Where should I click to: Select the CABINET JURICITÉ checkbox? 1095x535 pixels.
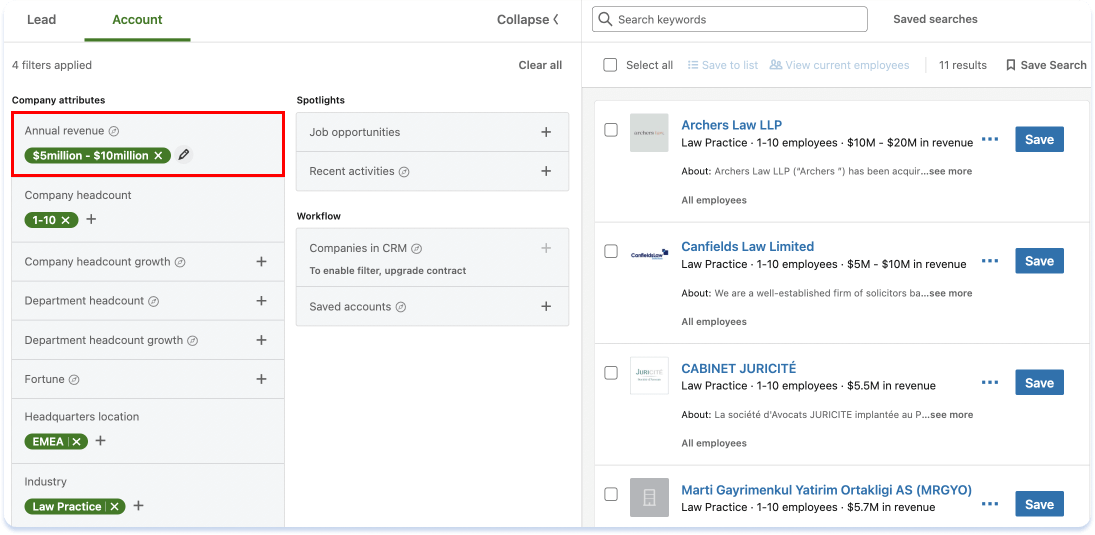tap(611, 373)
